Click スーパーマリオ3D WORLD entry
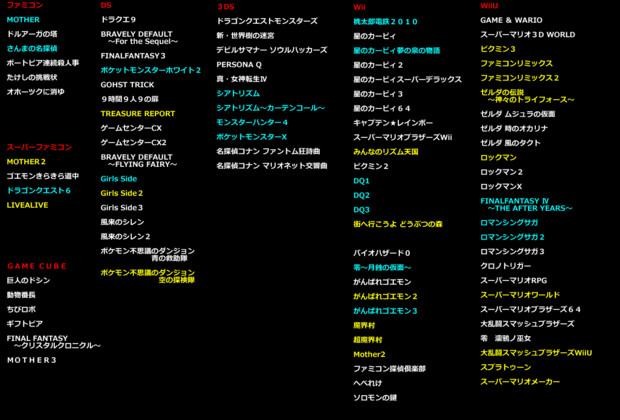This screenshot has width=620, height=420. pos(528,35)
